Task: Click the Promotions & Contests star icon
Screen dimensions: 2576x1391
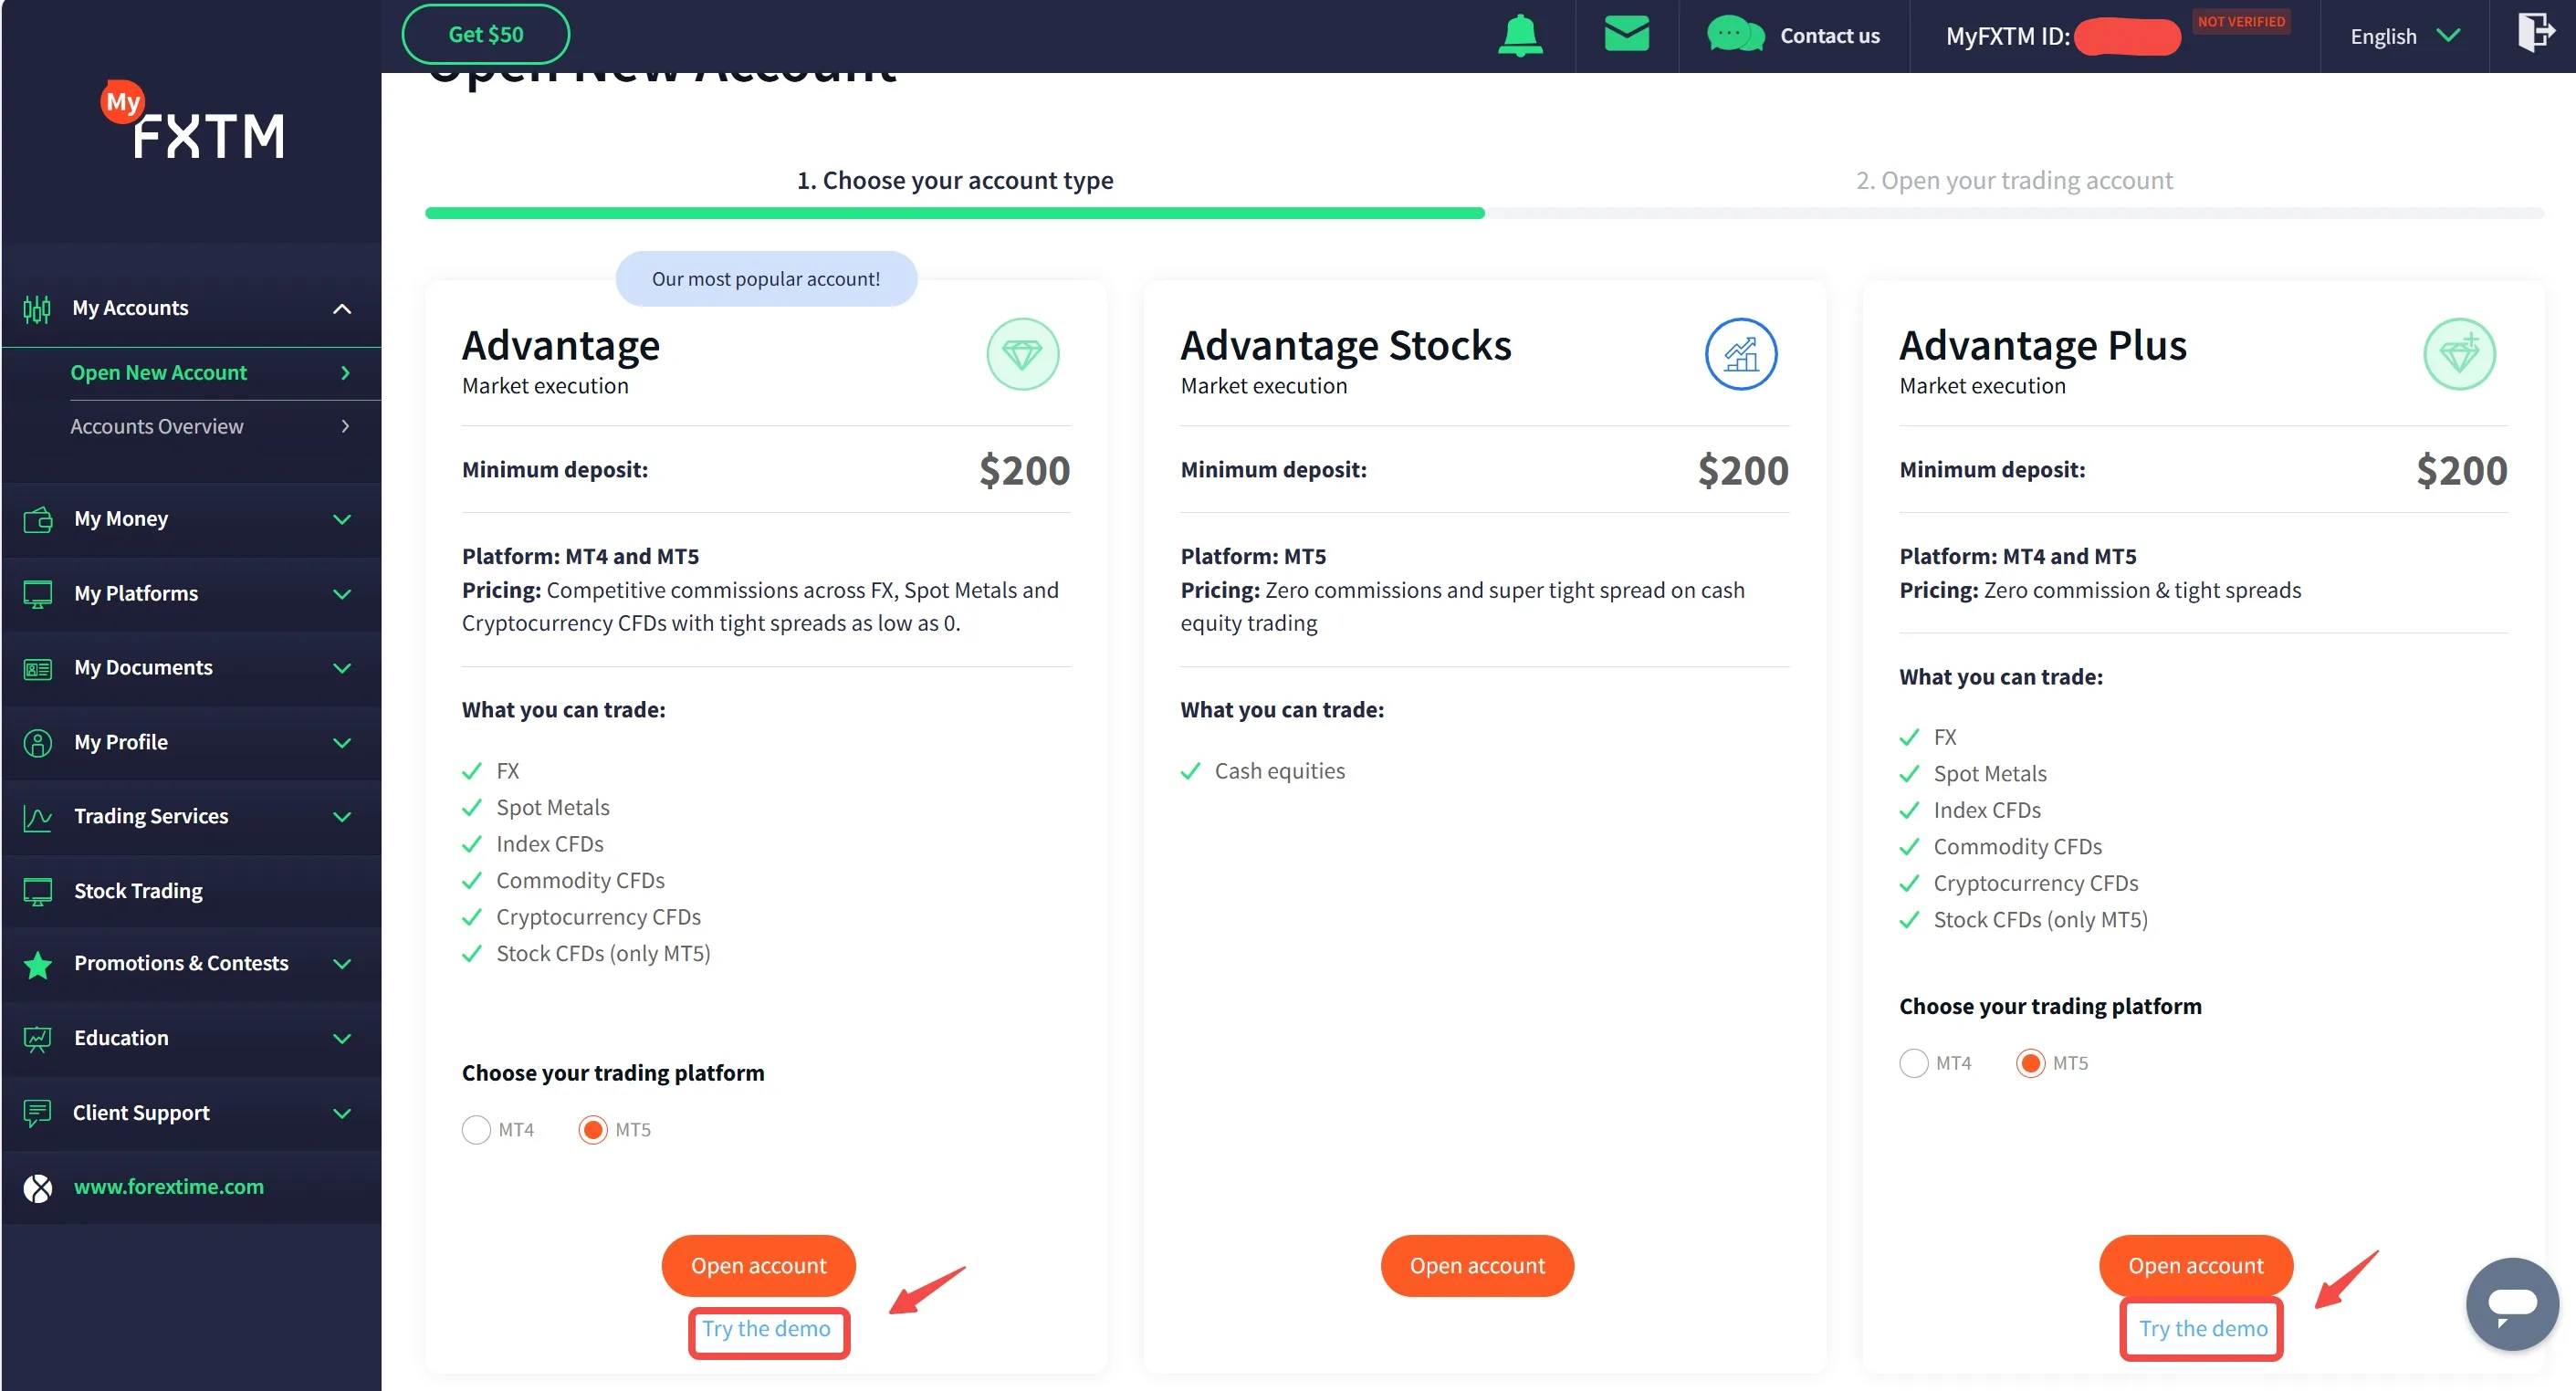Action: (38, 965)
